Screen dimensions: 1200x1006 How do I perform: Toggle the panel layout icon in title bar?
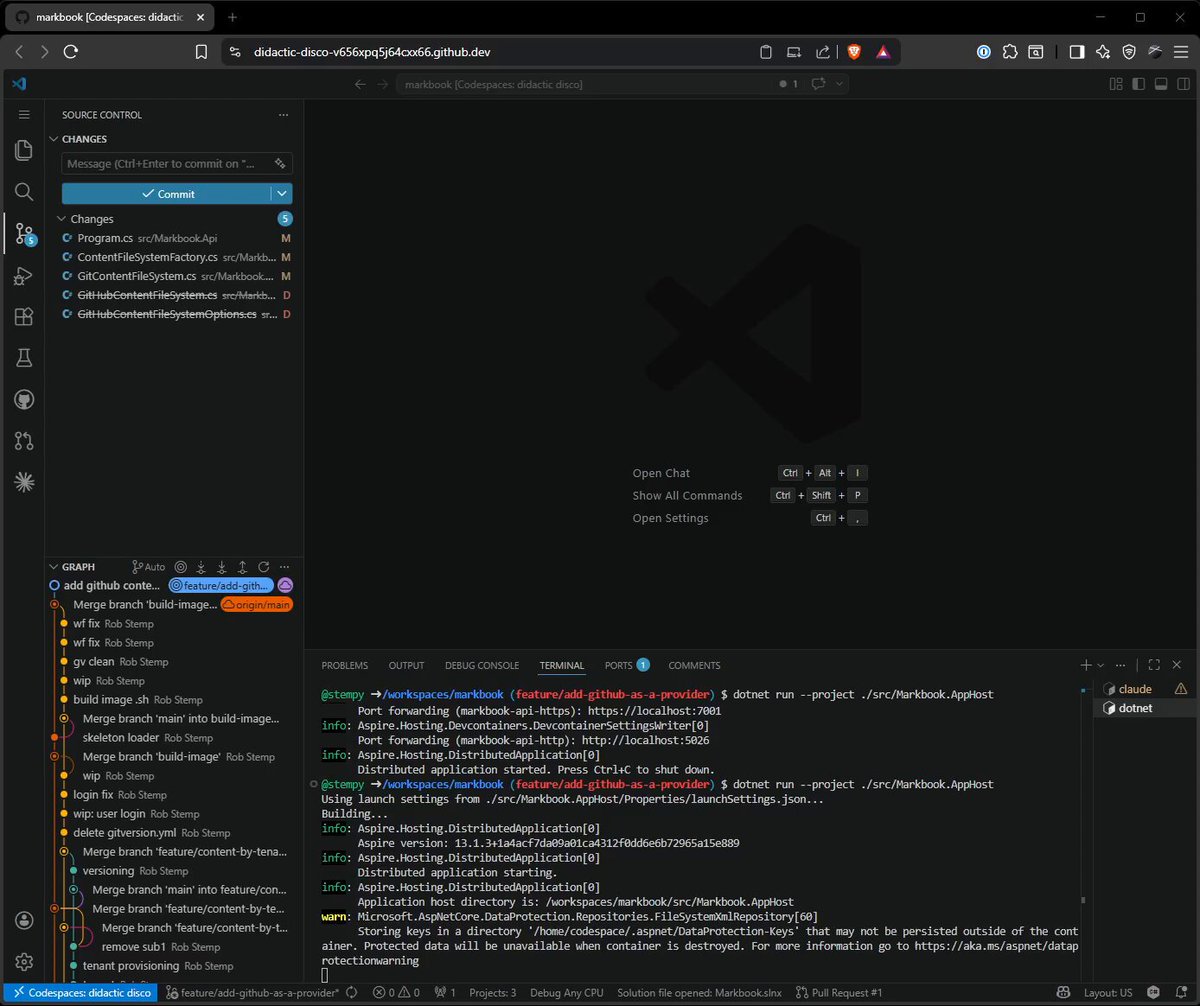pos(1161,84)
